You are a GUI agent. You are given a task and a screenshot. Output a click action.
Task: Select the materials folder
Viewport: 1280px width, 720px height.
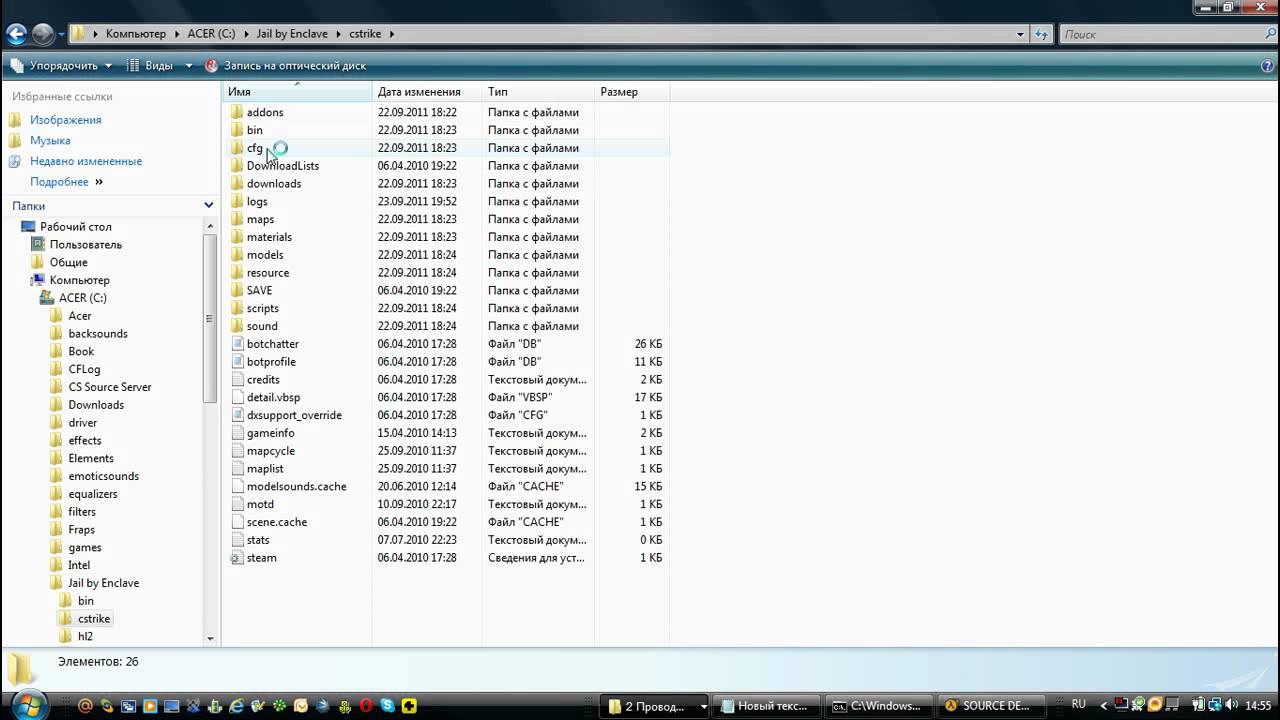pyautogui.click(x=269, y=237)
